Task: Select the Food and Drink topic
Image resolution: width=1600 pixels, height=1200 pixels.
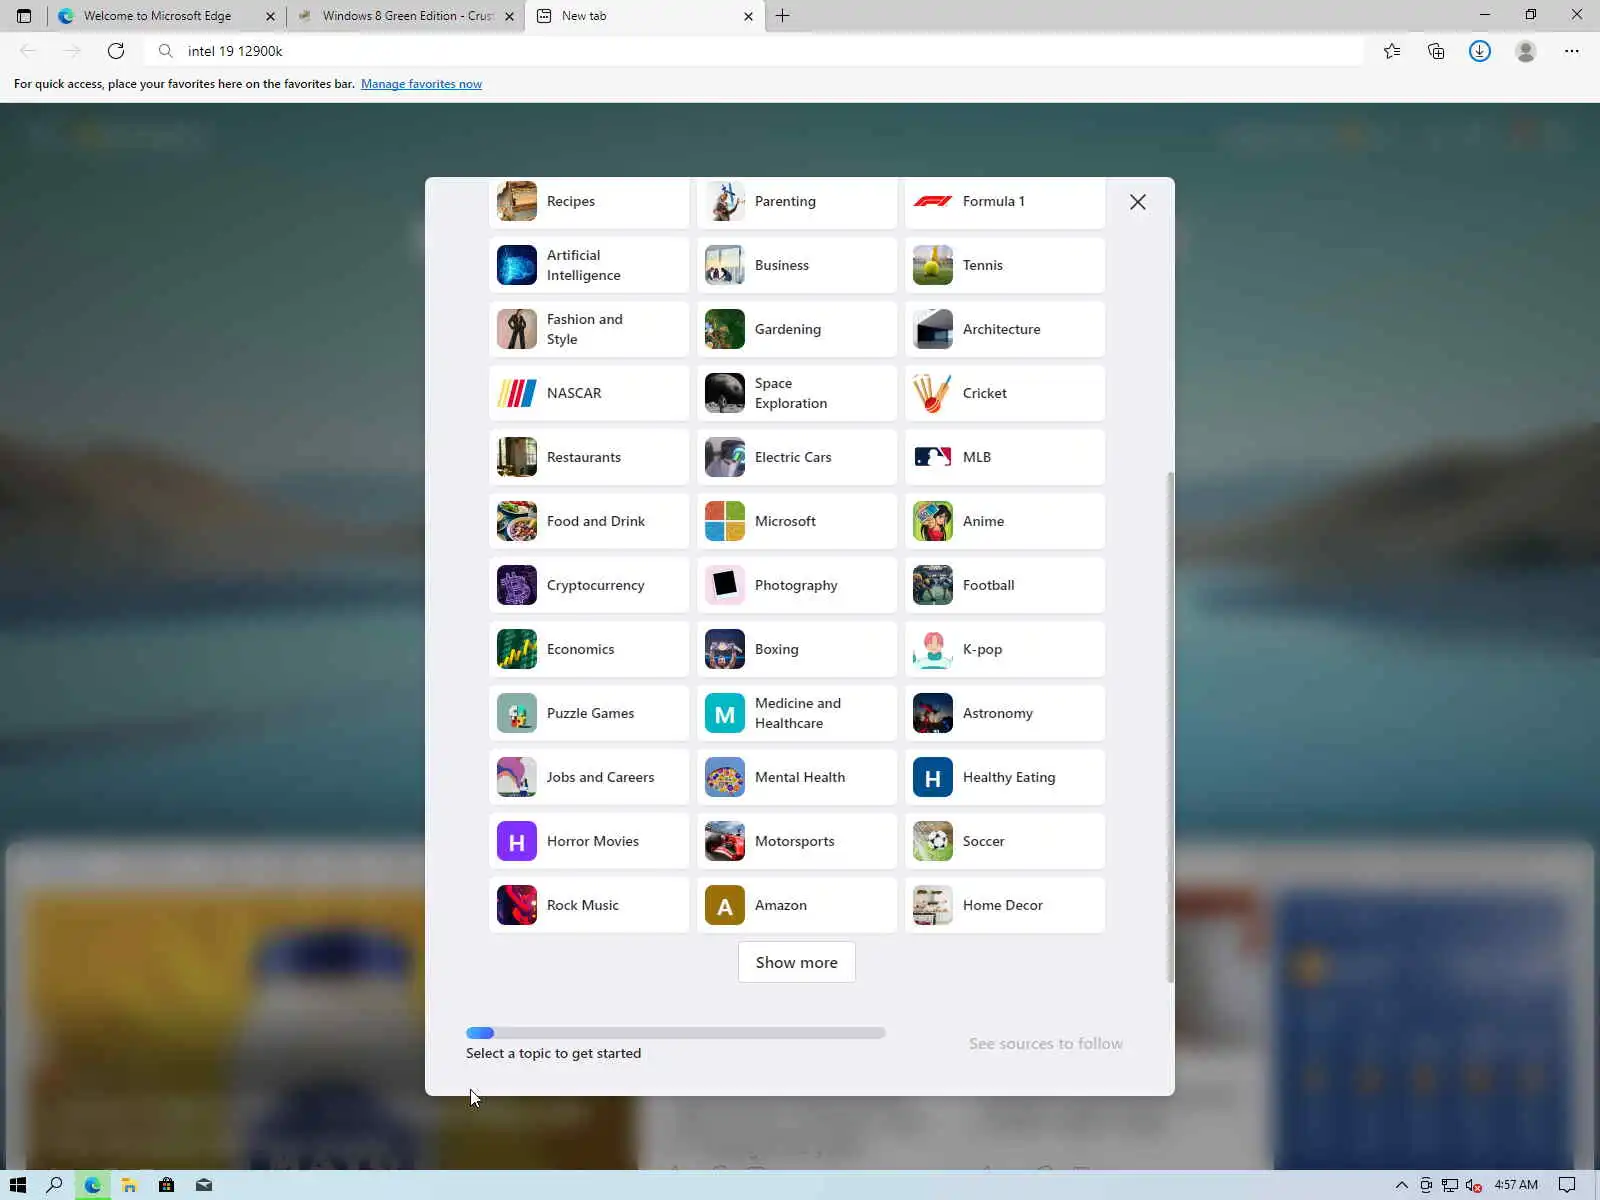Action: (589, 521)
